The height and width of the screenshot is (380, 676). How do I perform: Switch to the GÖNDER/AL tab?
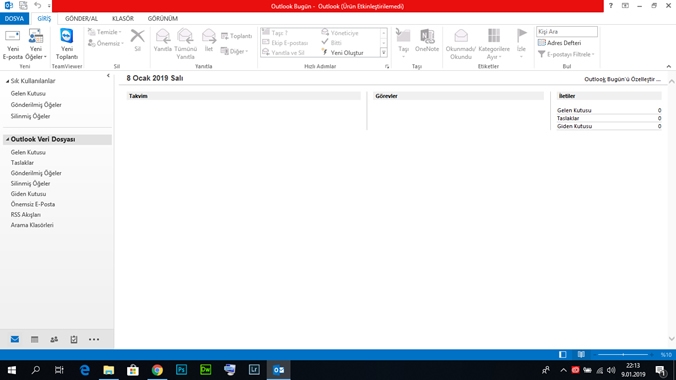(x=81, y=19)
